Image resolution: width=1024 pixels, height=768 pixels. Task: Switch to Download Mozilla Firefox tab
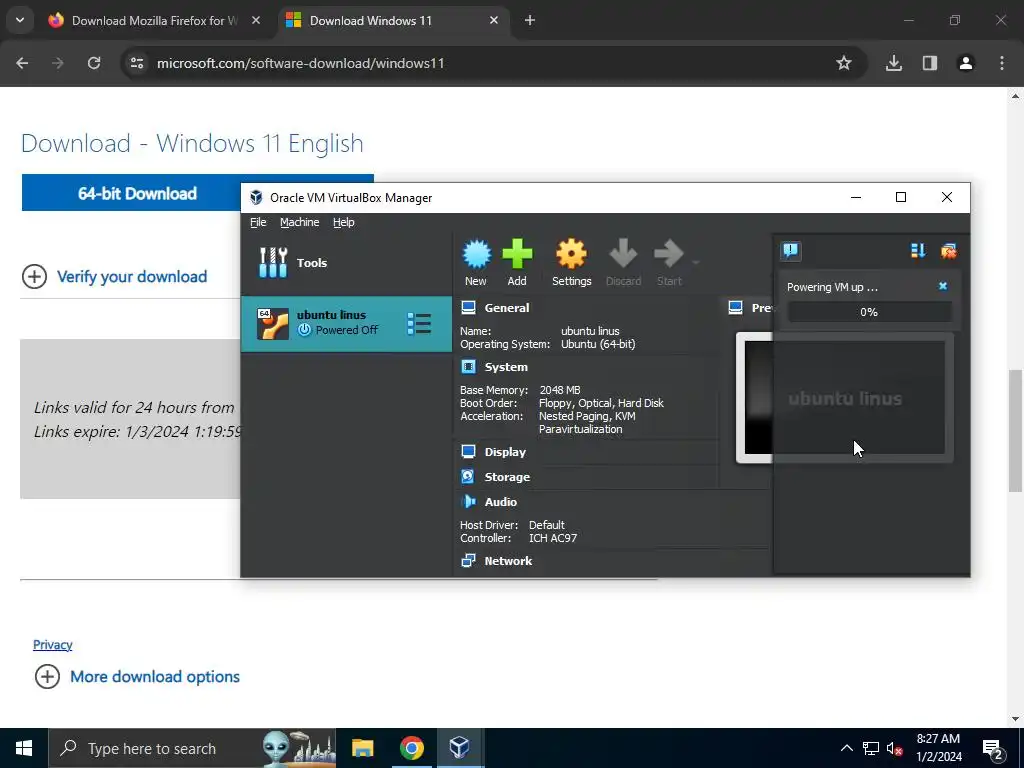pos(154,21)
